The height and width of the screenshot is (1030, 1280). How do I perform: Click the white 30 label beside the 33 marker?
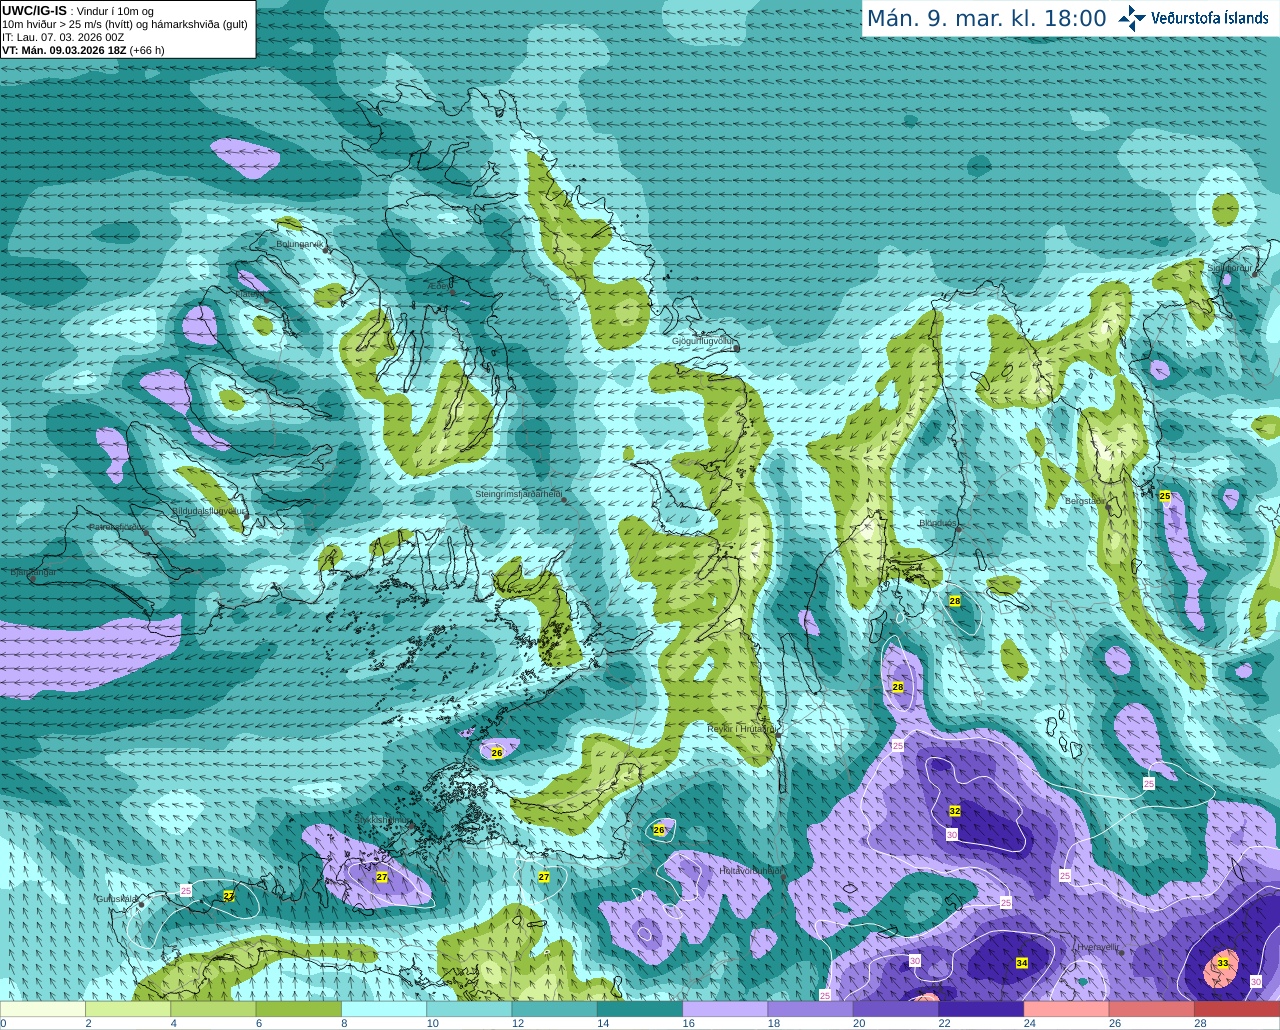(1256, 982)
